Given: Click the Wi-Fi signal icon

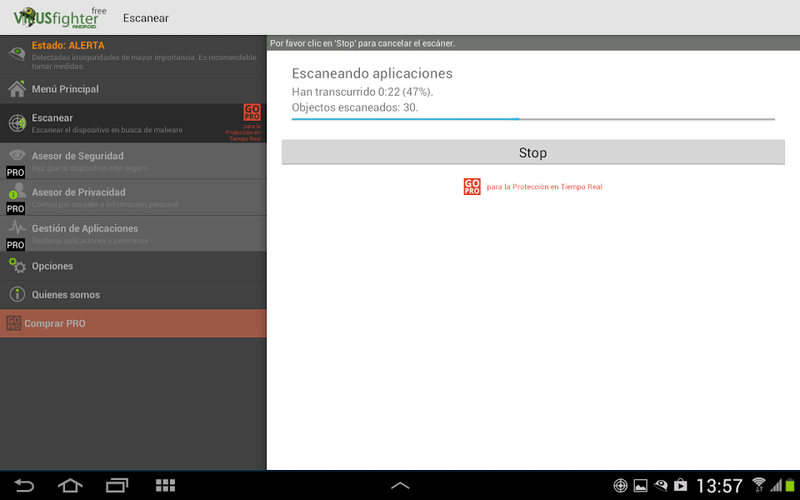Looking at the screenshot, I should [x=759, y=485].
